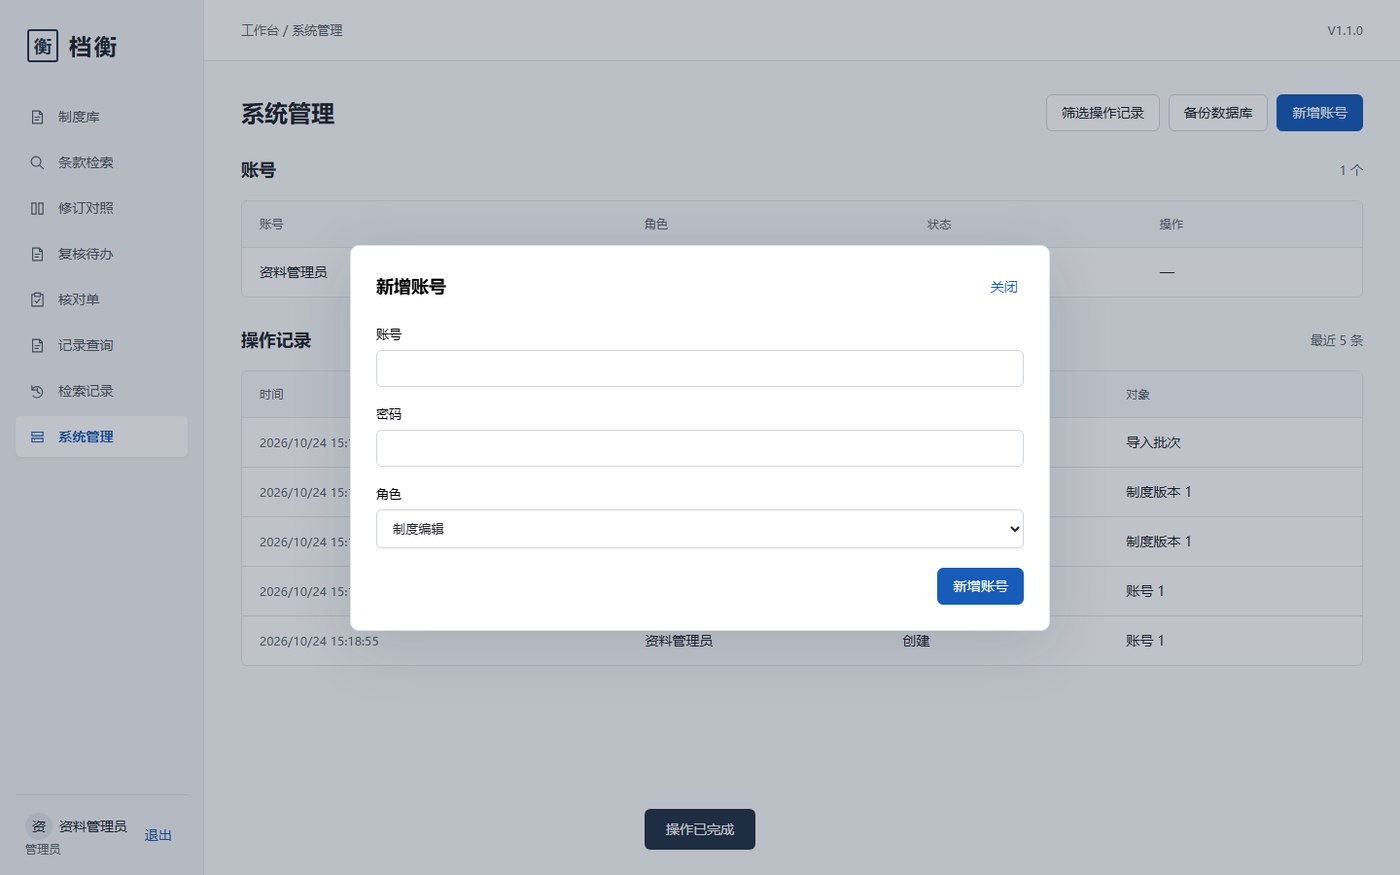The height and width of the screenshot is (875, 1400).
Task: Open the 角色 dropdown showing 制度编辑
Action: [x=699, y=529]
